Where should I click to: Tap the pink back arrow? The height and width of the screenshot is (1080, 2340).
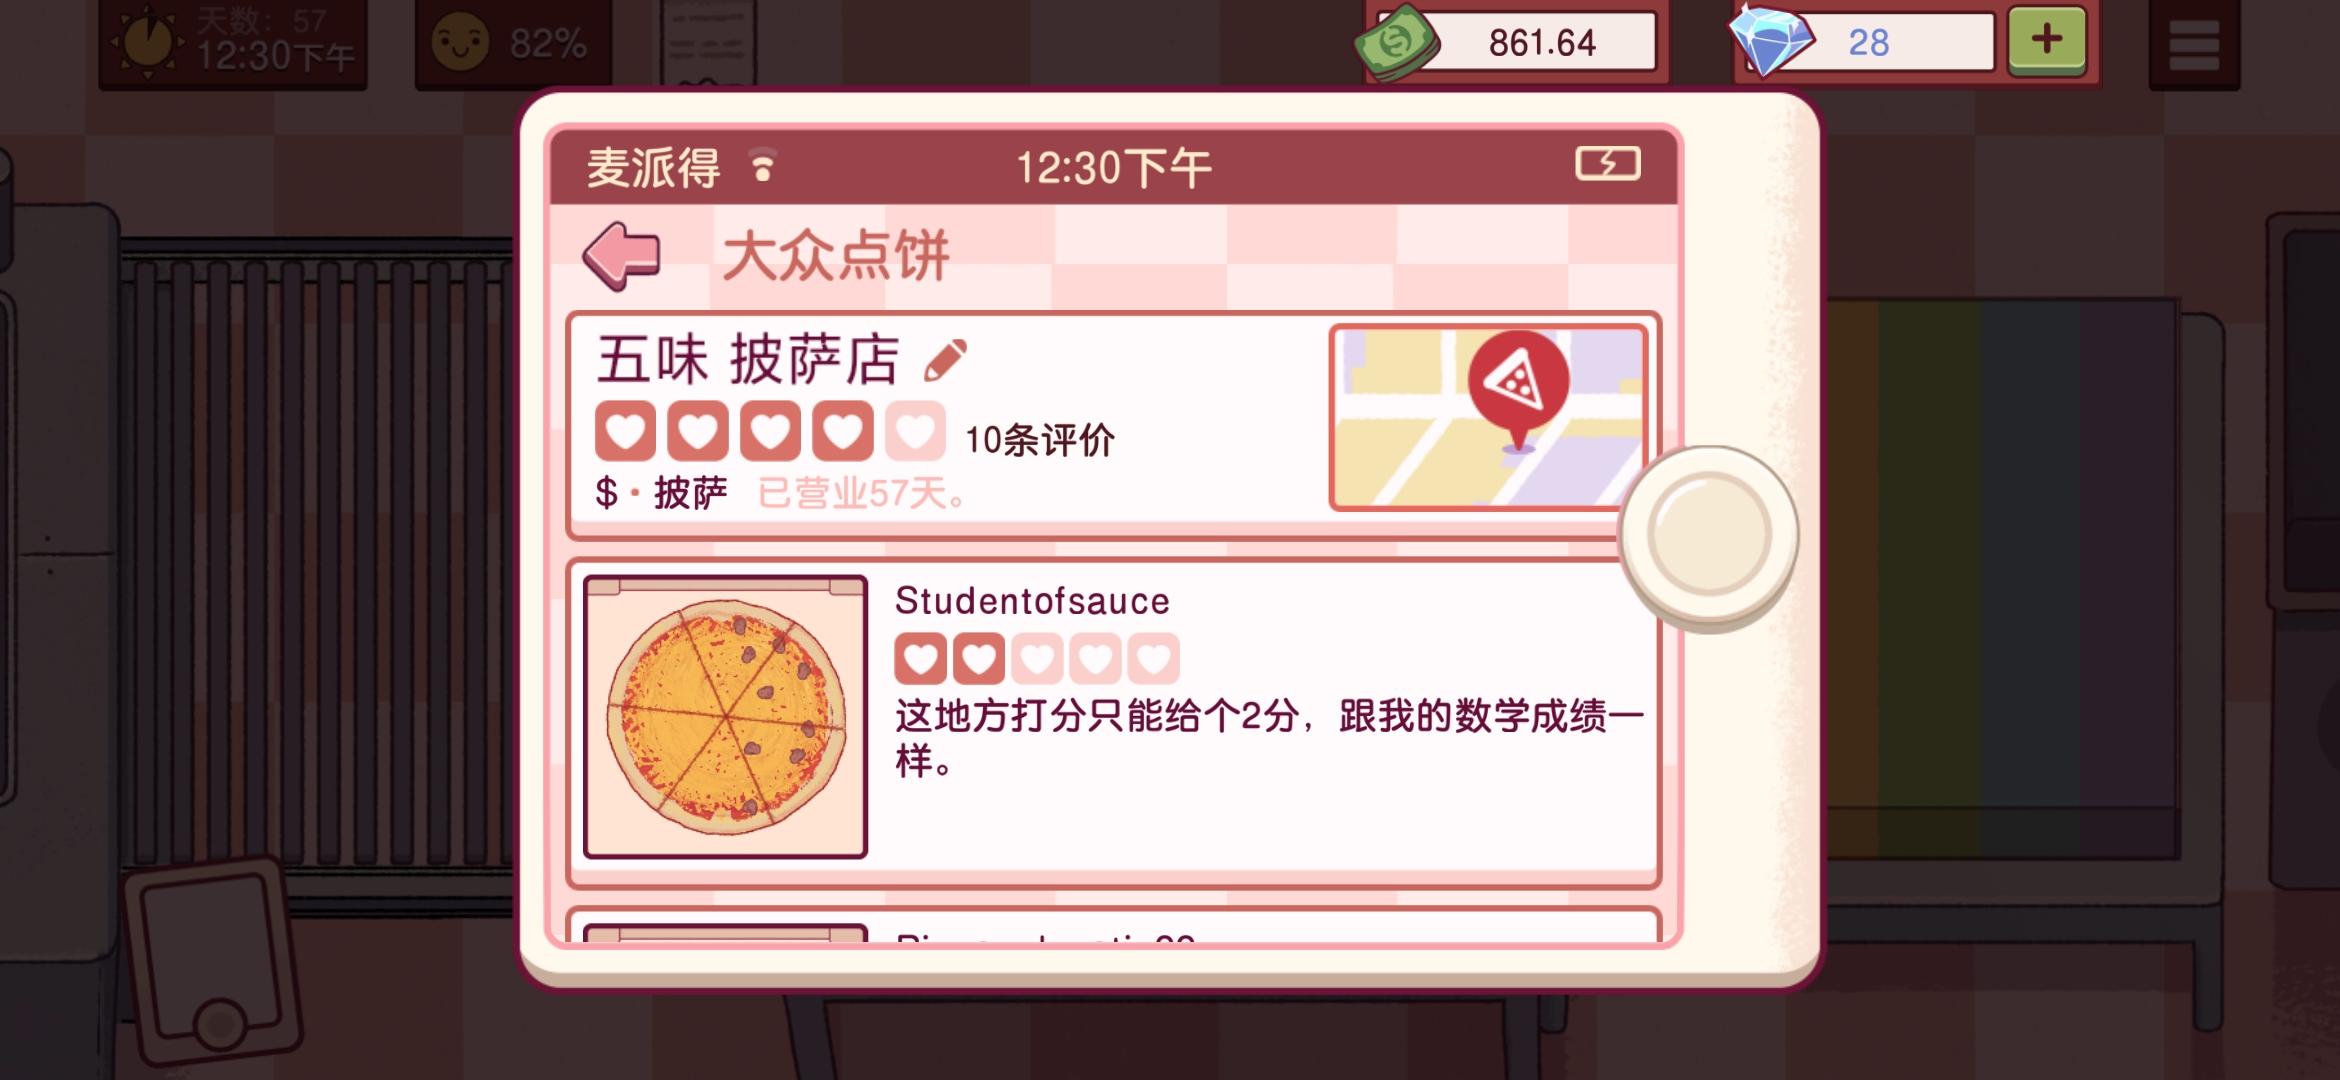[622, 256]
